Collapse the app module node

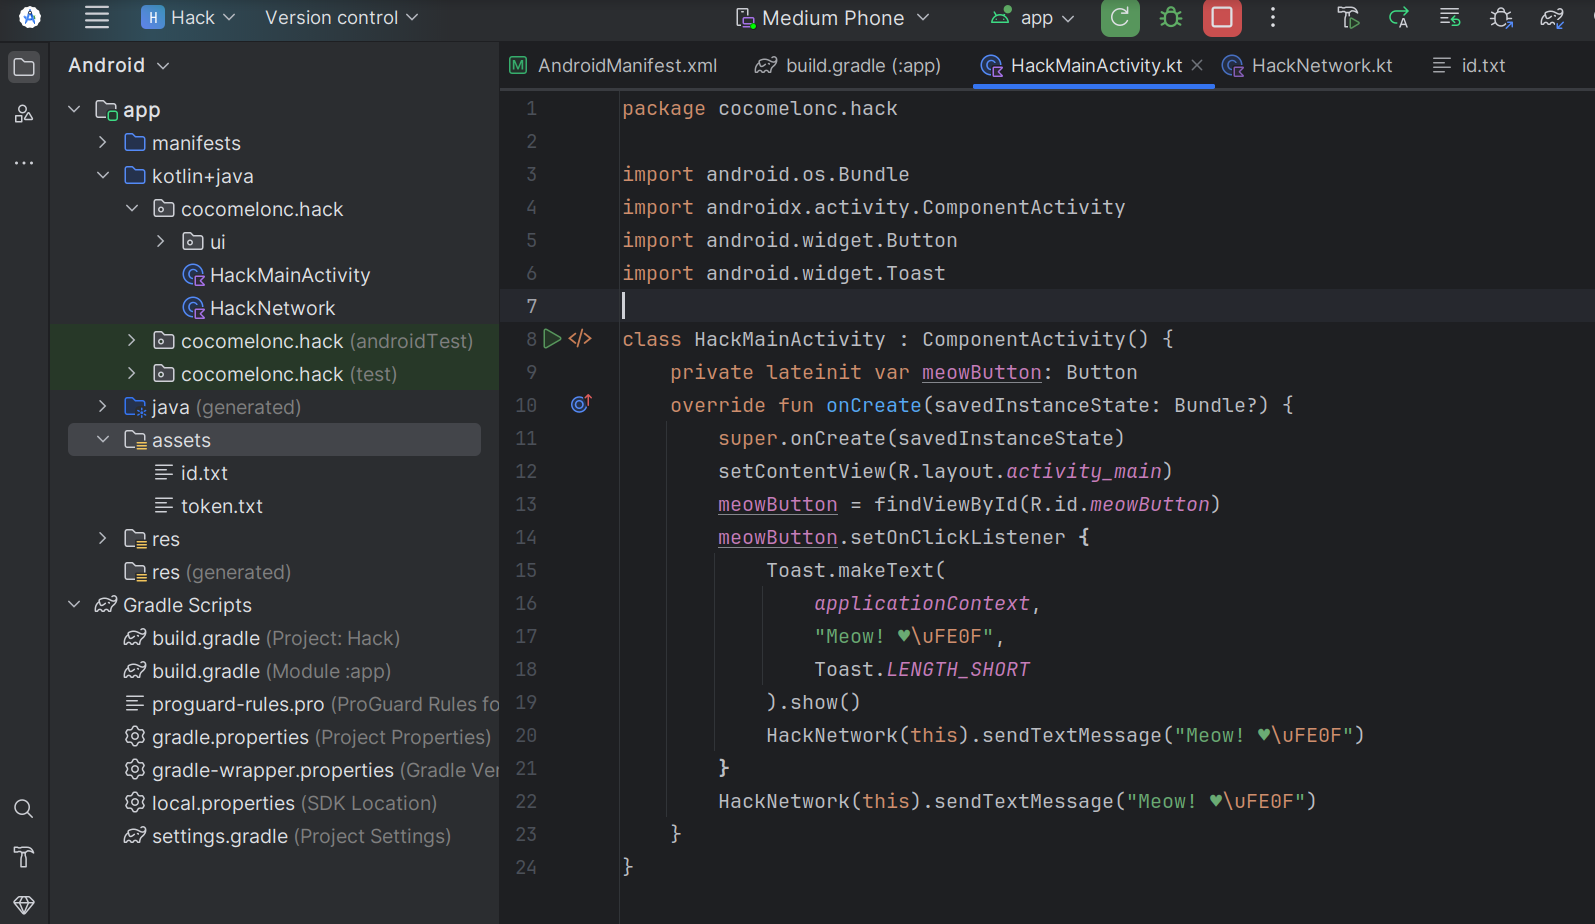[x=74, y=109]
